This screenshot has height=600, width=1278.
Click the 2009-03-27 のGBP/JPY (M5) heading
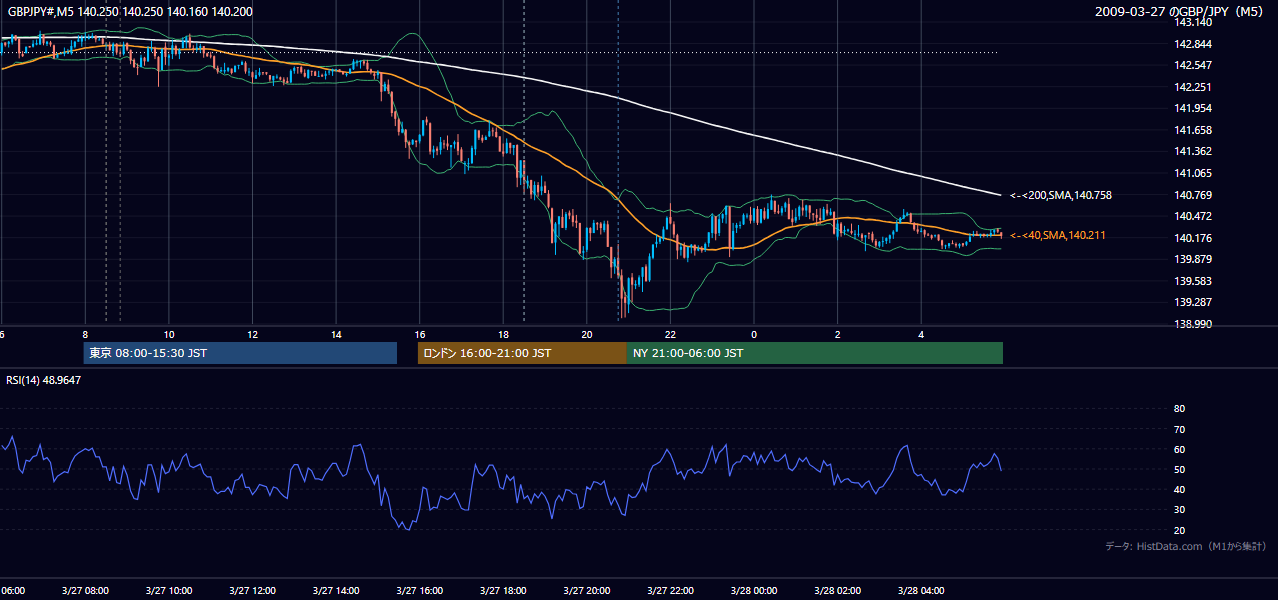coord(1180,11)
